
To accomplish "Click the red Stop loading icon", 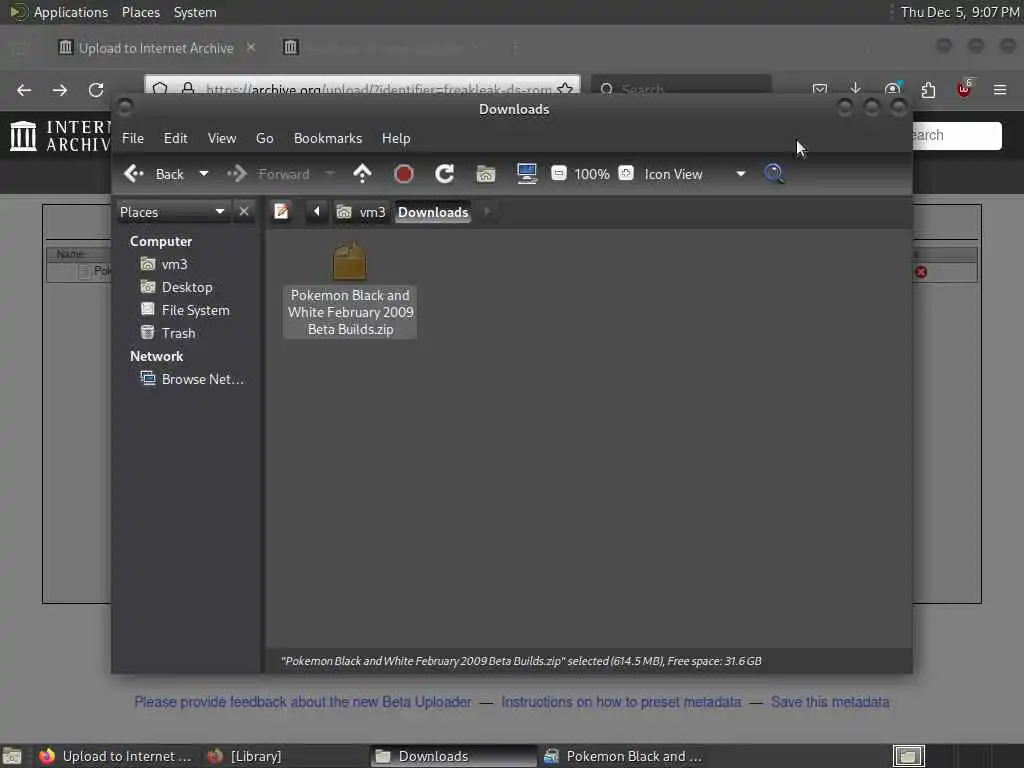I will tap(404, 174).
